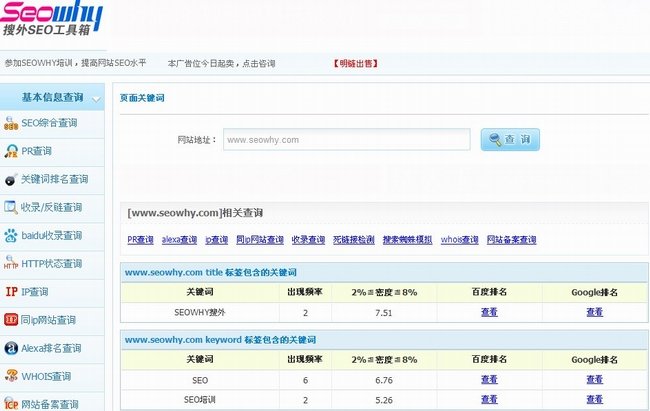Click the ICP 网站备案查询 icon
The image size is (650, 411).
[11, 403]
